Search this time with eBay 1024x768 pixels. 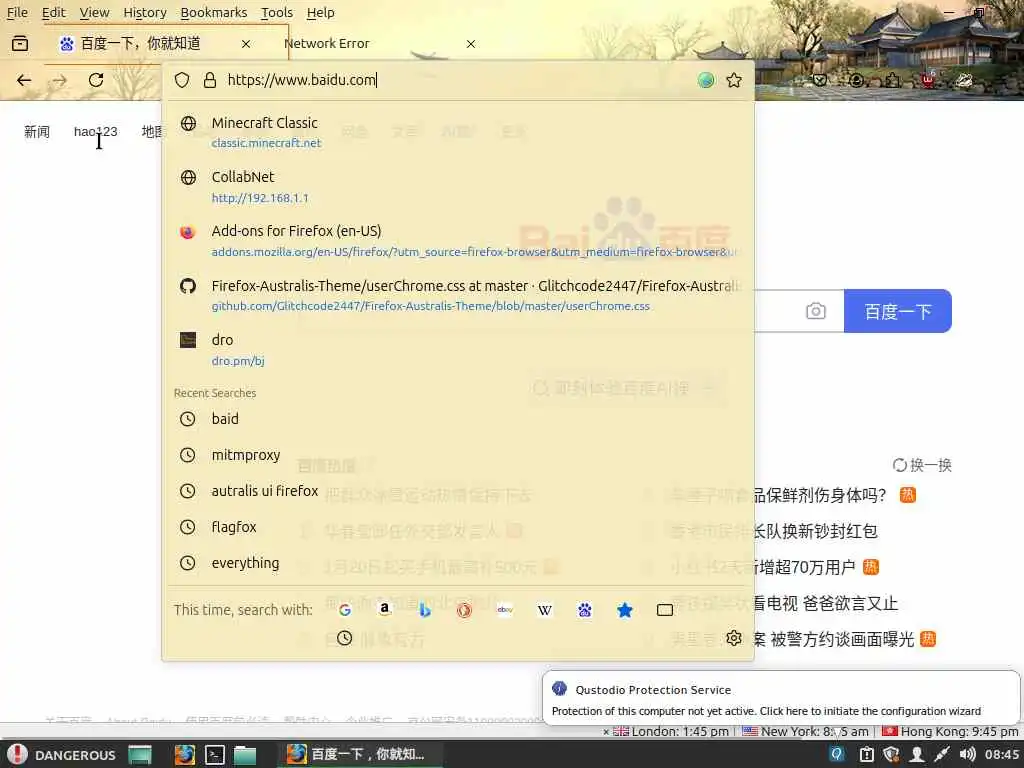pos(505,610)
